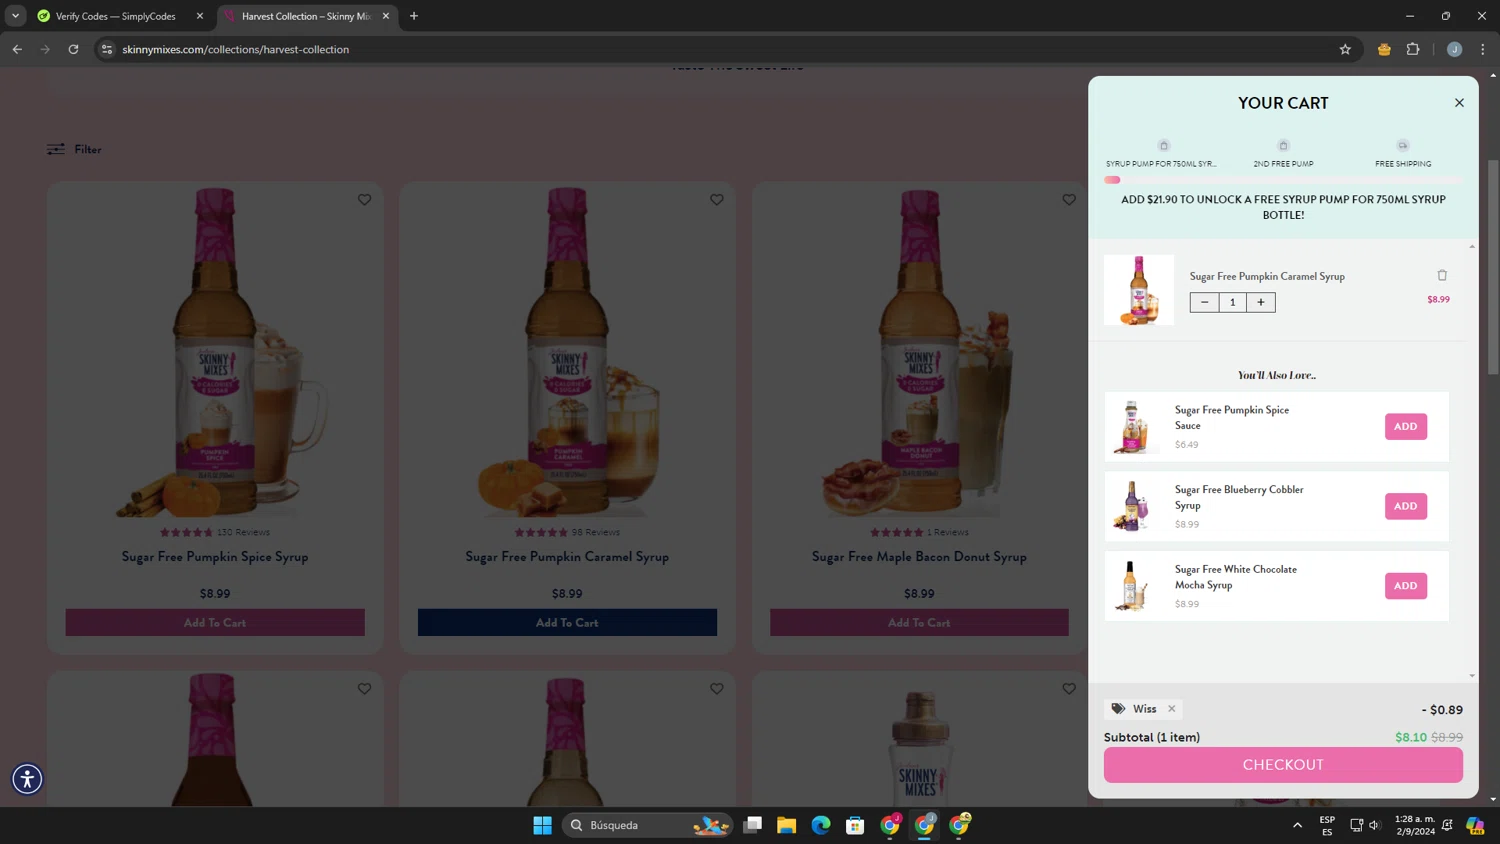Go back to previous page
This screenshot has width=1500, height=844.
tap(17, 49)
